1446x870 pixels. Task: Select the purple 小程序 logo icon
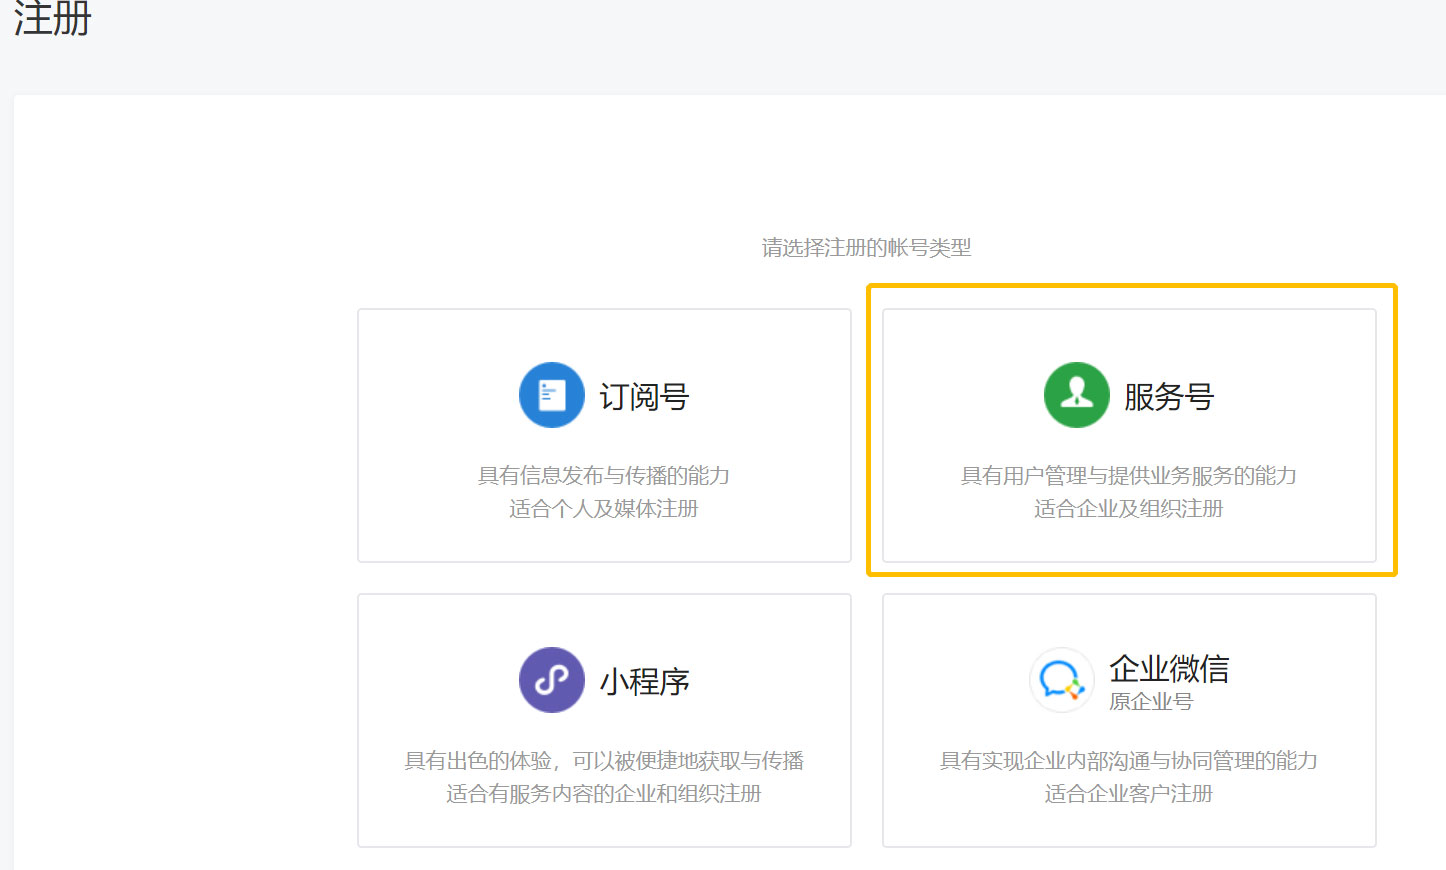(x=551, y=680)
